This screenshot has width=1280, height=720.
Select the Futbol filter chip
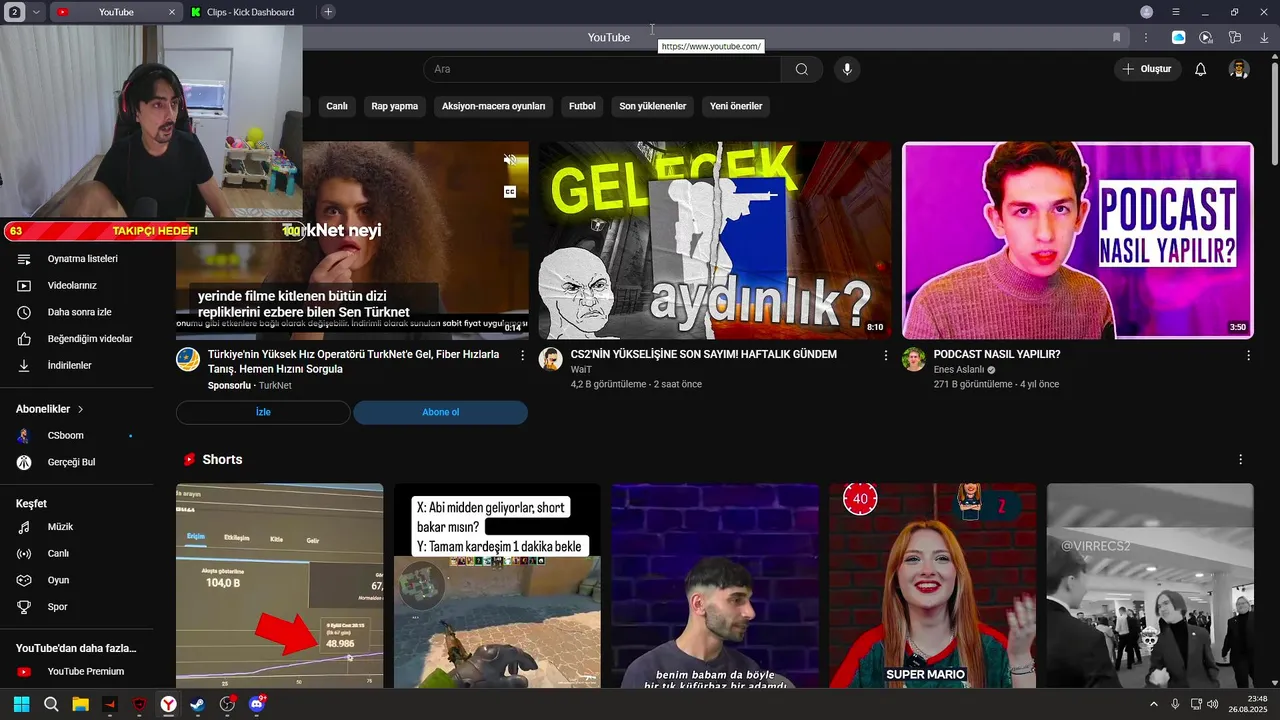tap(582, 106)
